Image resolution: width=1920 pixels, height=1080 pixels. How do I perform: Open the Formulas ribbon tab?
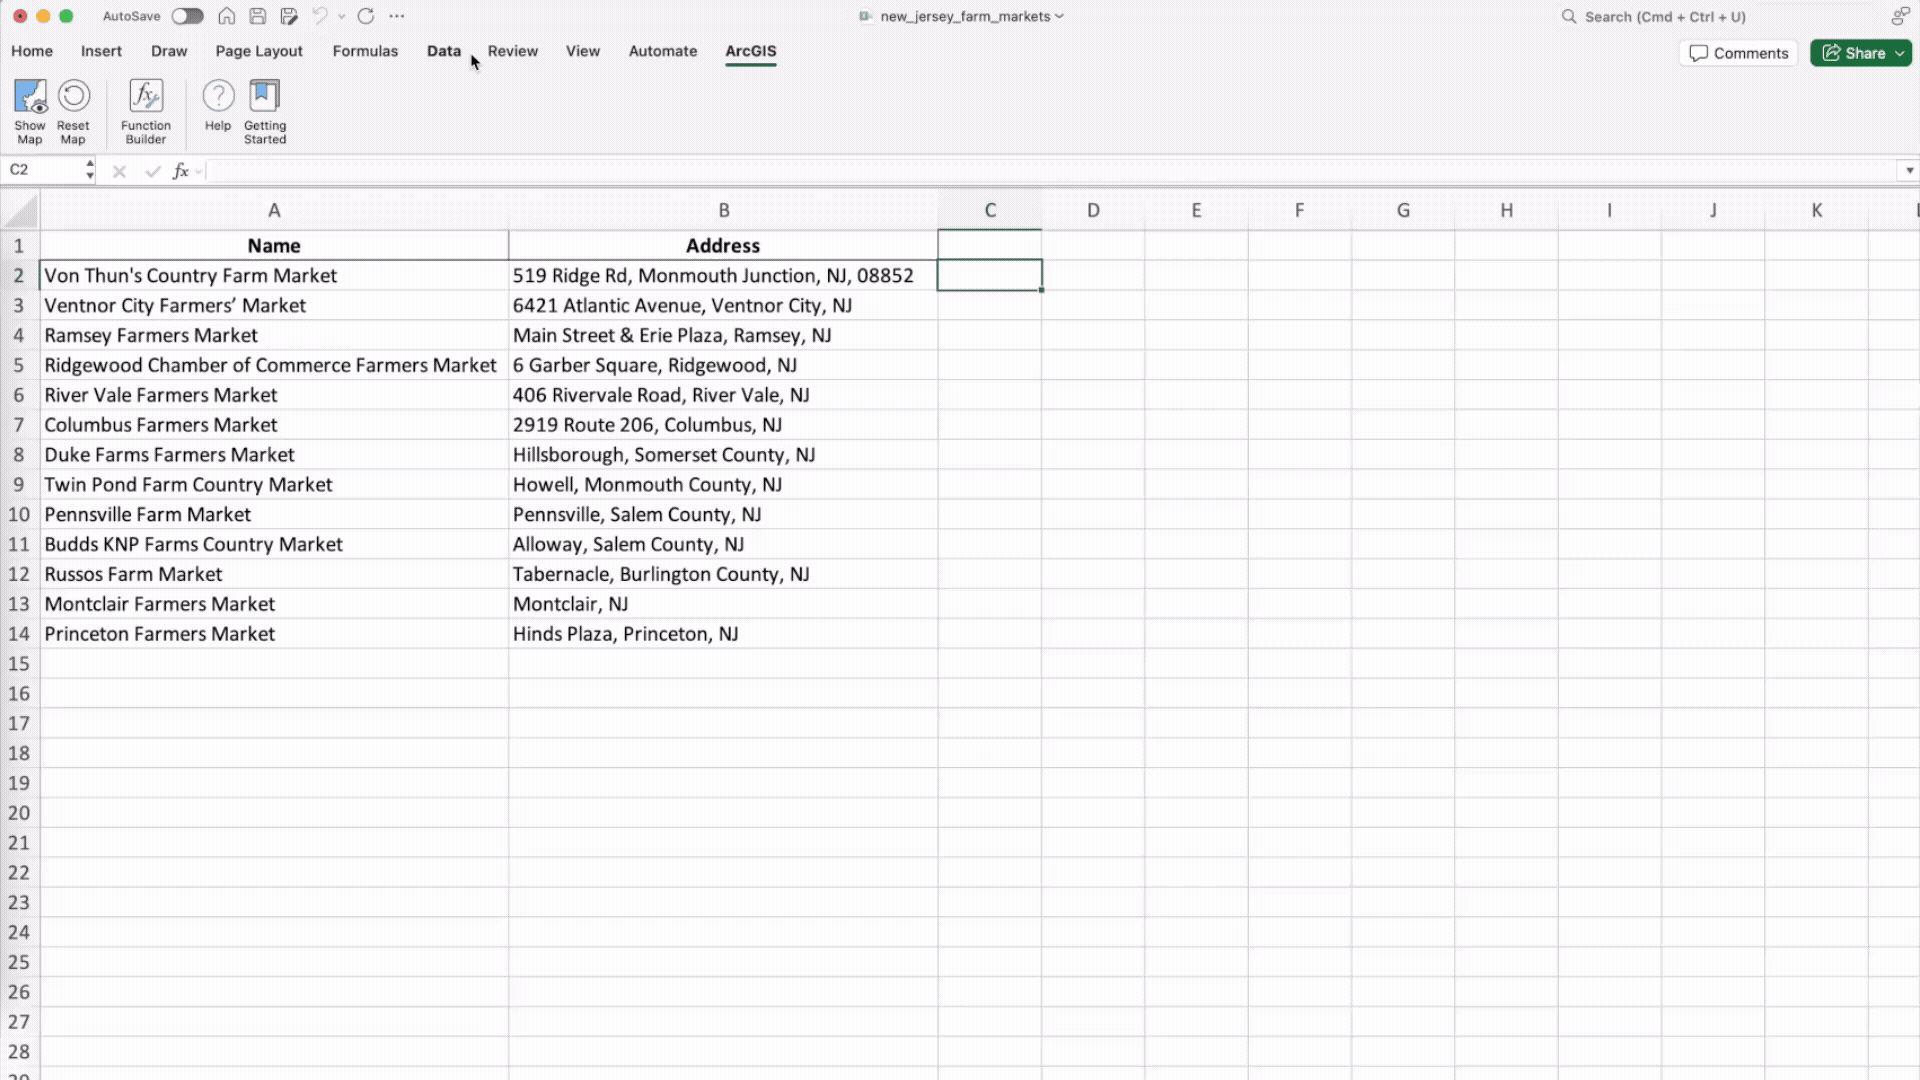pyautogui.click(x=365, y=51)
